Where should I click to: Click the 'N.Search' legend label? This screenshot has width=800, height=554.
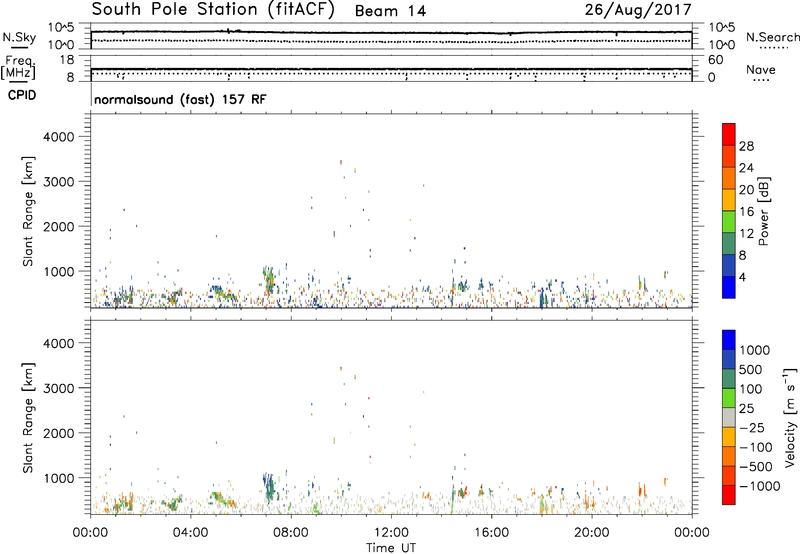pos(772,37)
